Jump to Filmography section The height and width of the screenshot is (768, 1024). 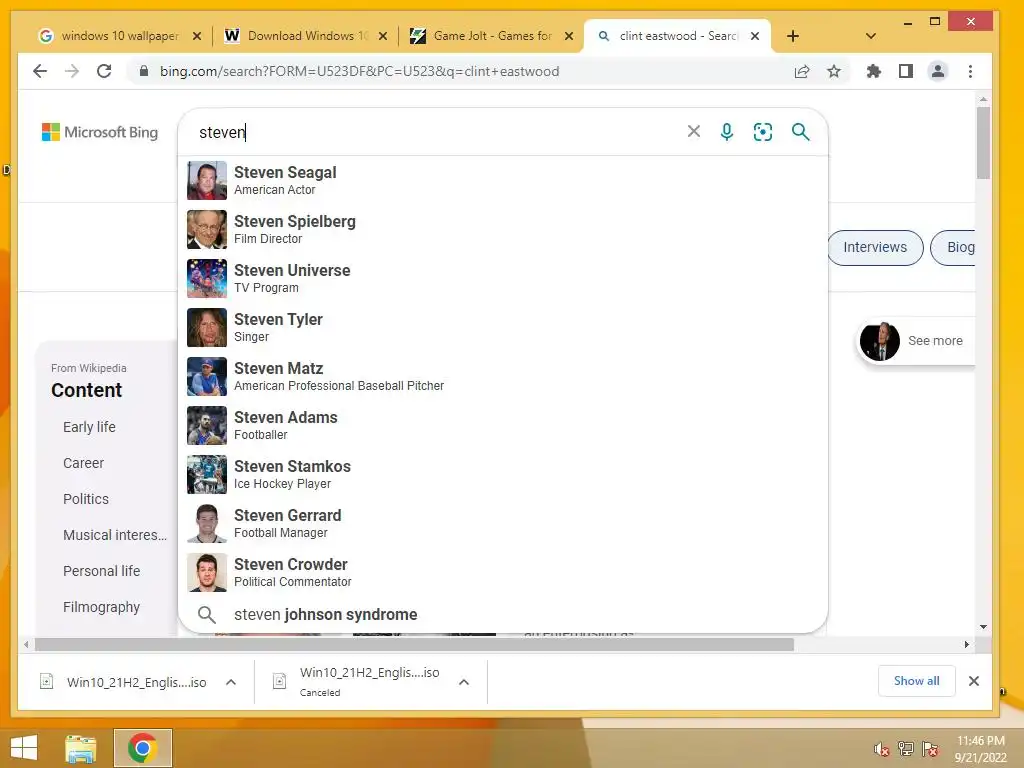click(x=102, y=607)
